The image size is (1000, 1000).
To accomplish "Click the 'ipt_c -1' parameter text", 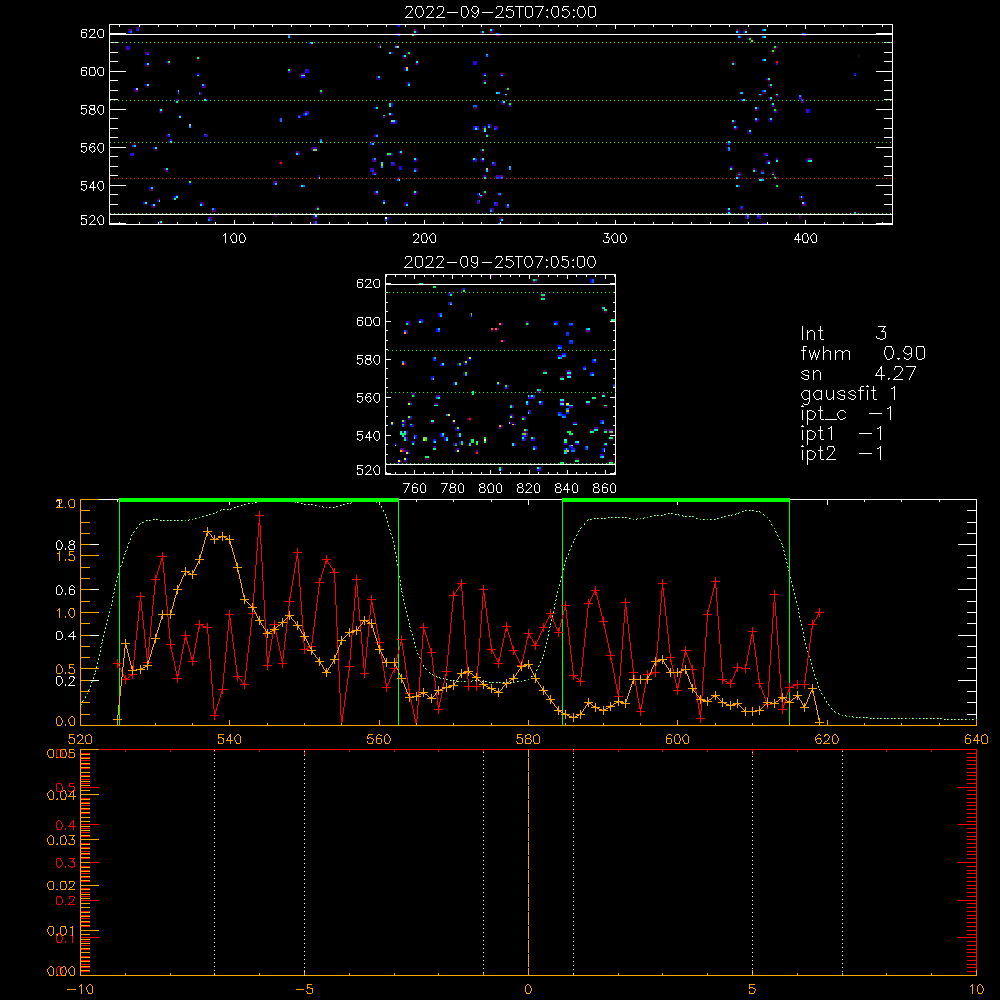I will click(x=847, y=414).
